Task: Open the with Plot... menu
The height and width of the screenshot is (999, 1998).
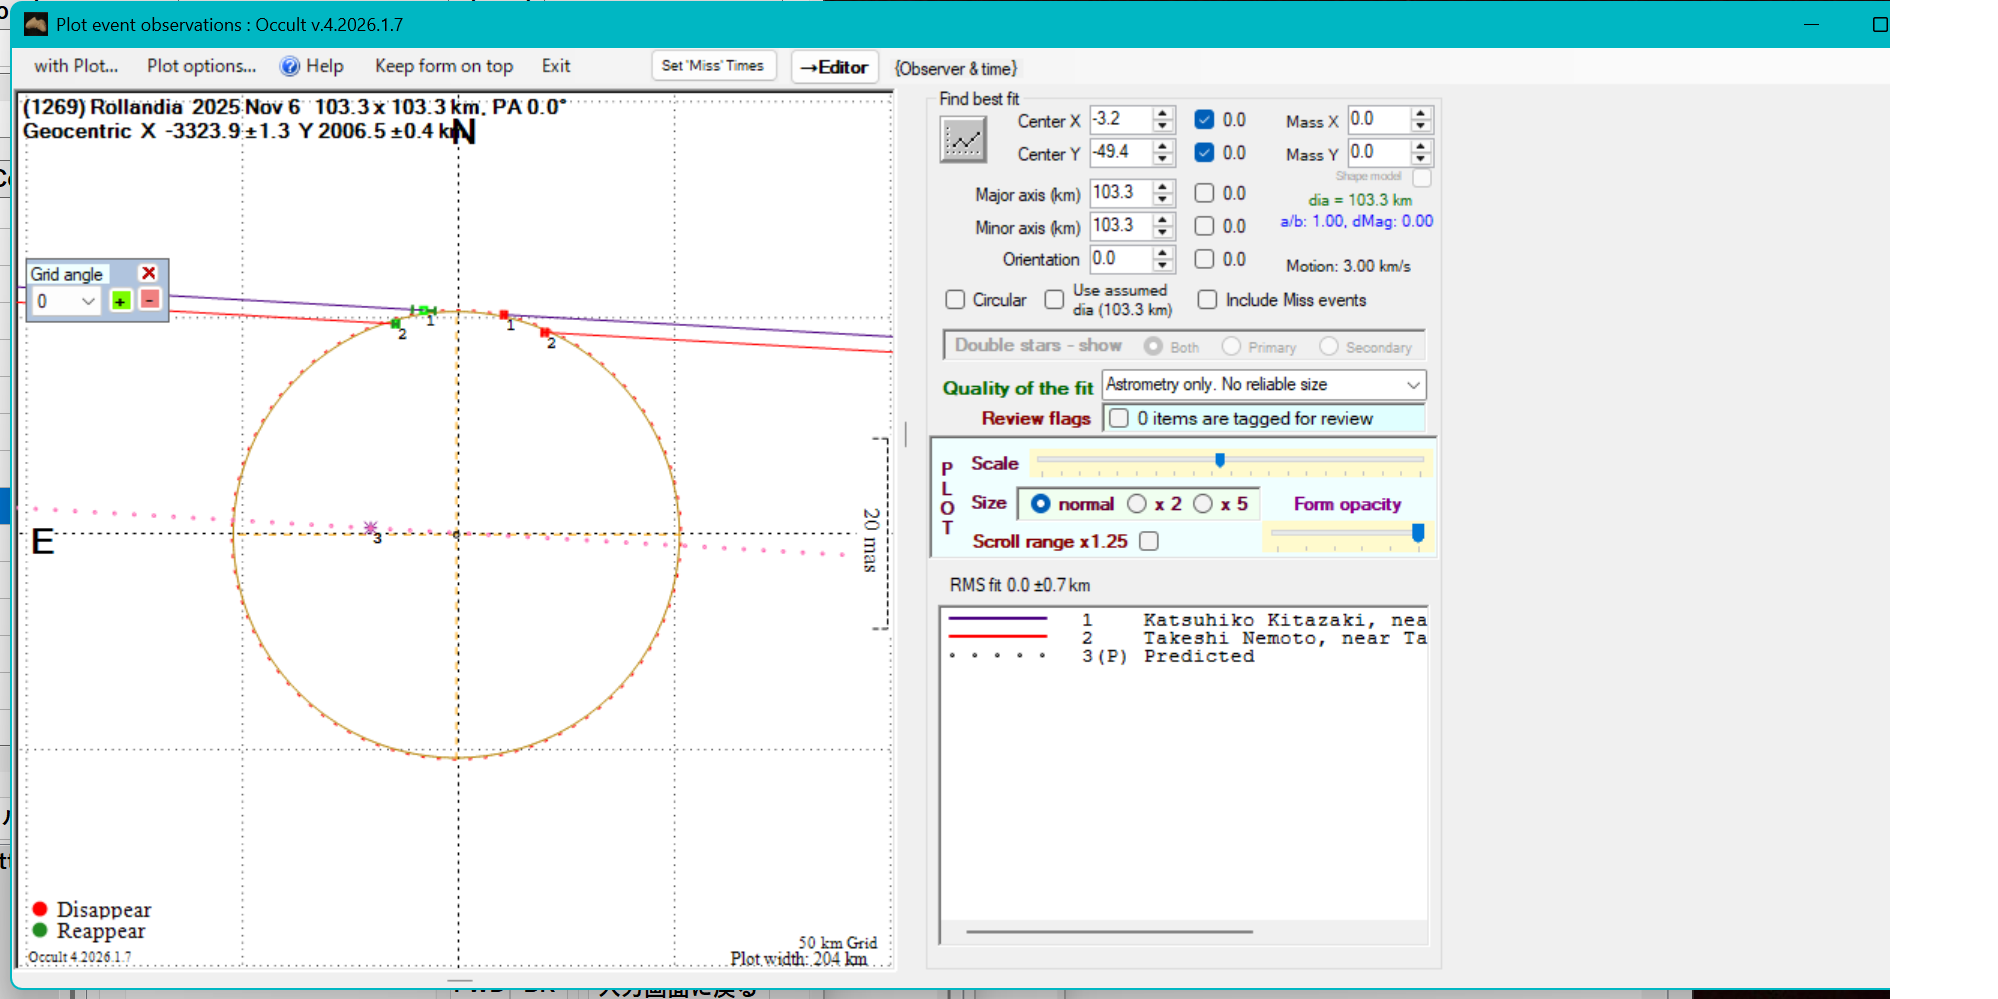Action: (x=76, y=66)
